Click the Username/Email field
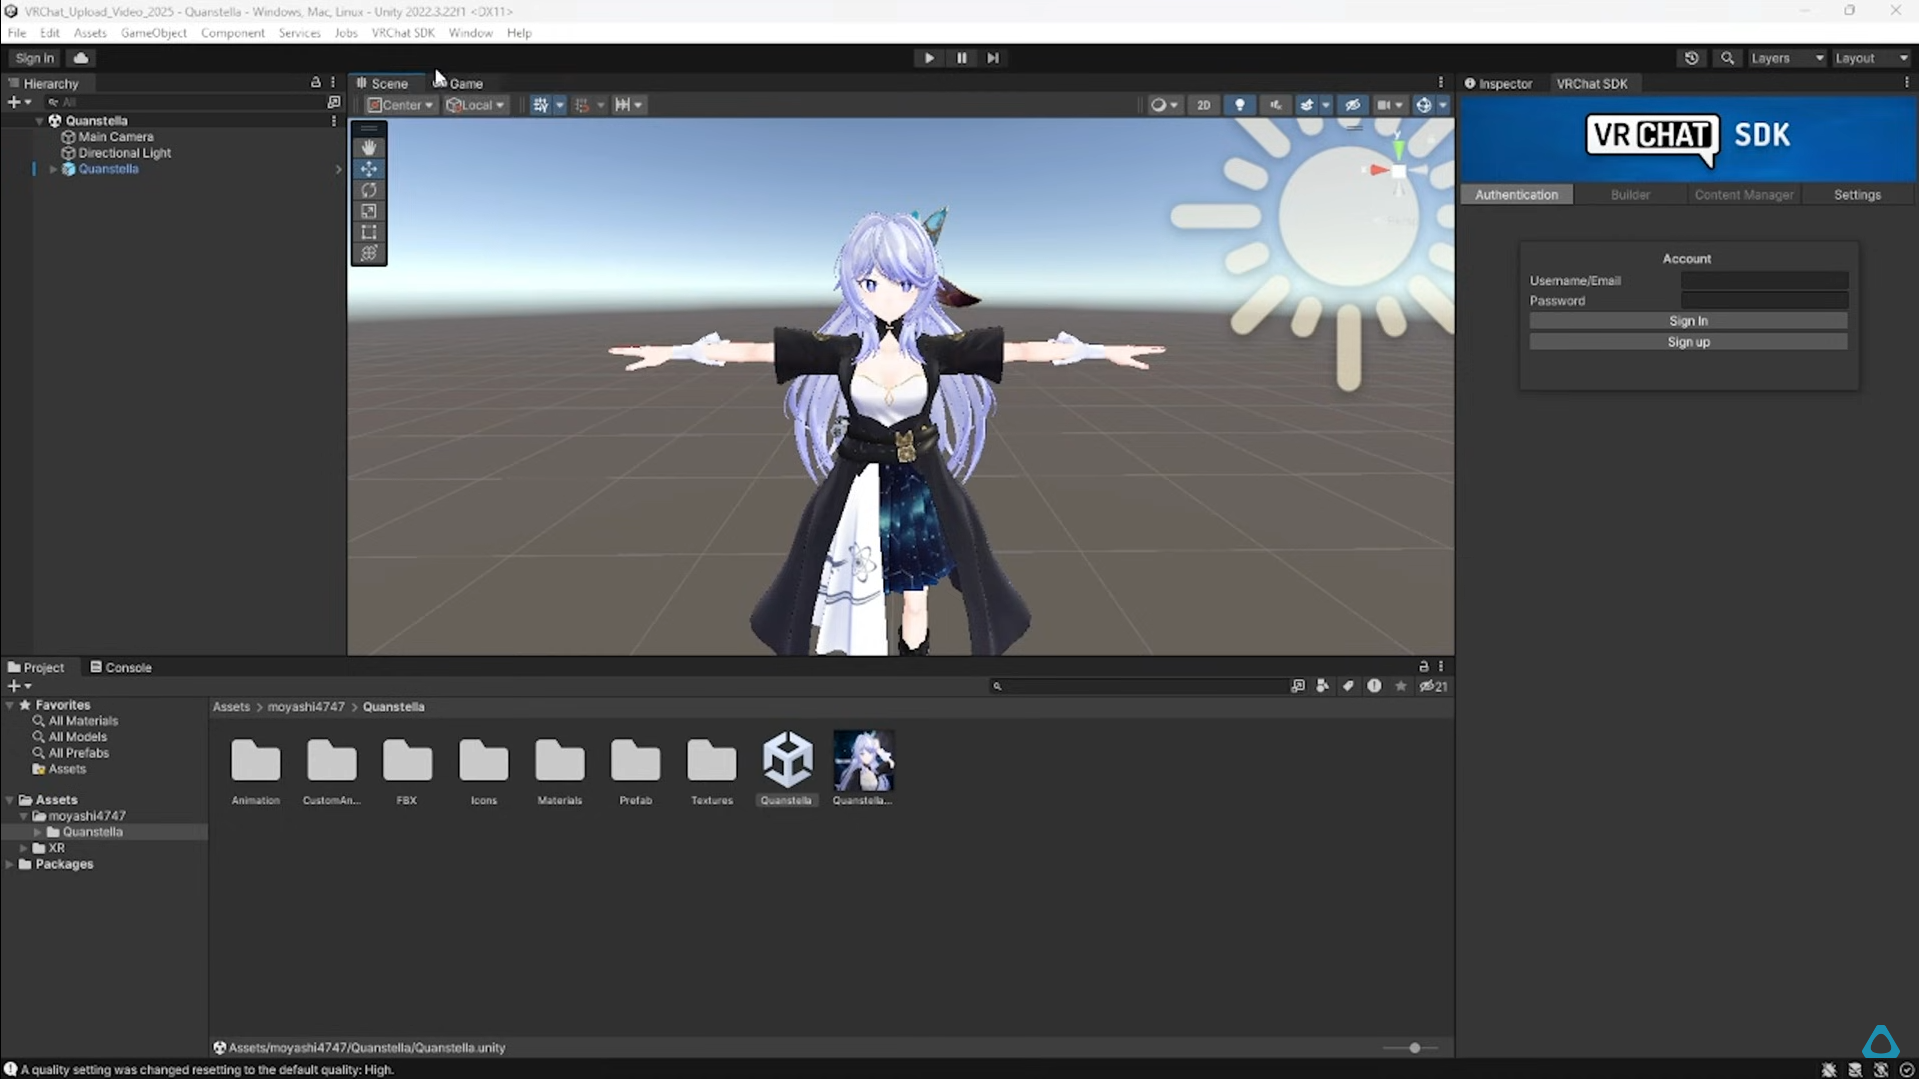This screenshot has width=1919, height=1079. (1764, 281)
